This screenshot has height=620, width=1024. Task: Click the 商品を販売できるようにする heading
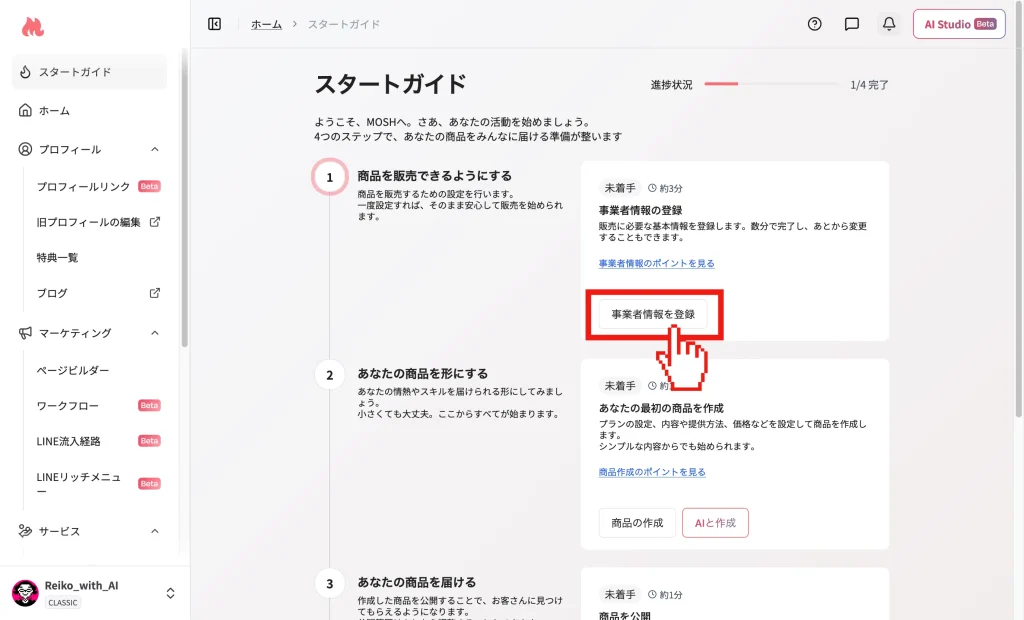(x=434, y=176)
